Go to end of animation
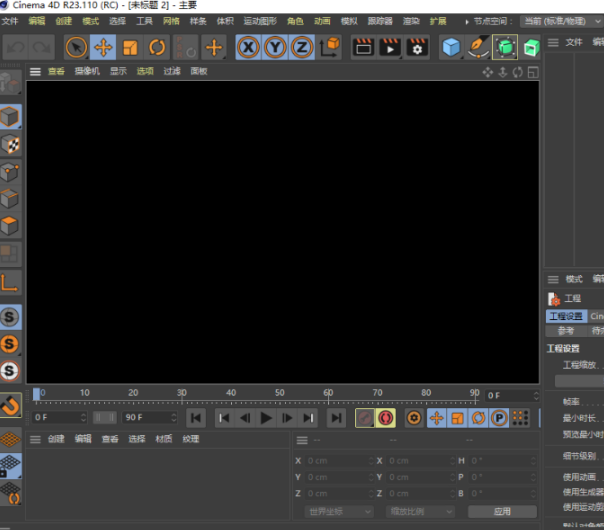 (x=336, y=418)
